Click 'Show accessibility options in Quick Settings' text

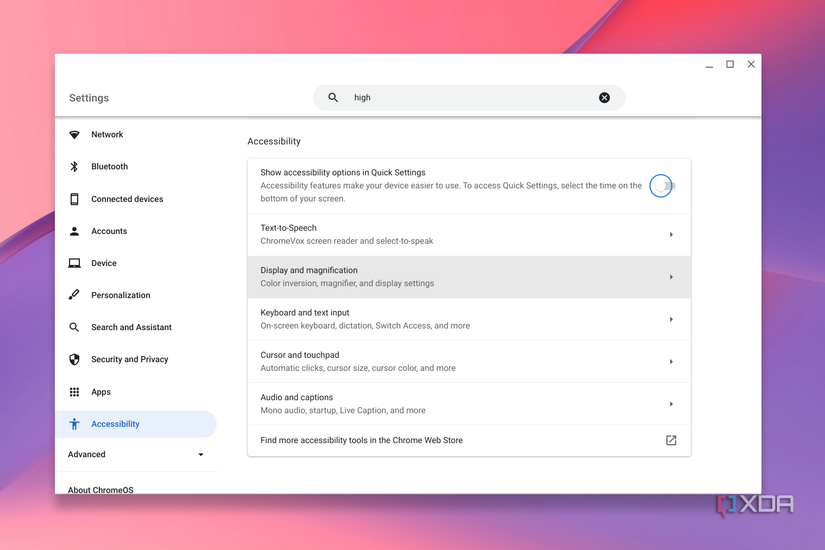click(x=343, y=173)
